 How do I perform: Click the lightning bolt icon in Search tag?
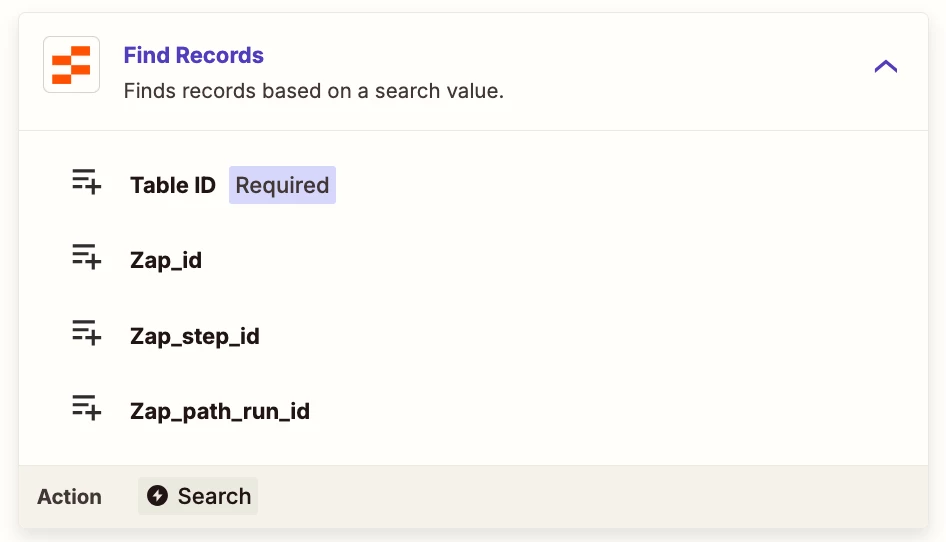pyautogui.click(x=157, y=496)
